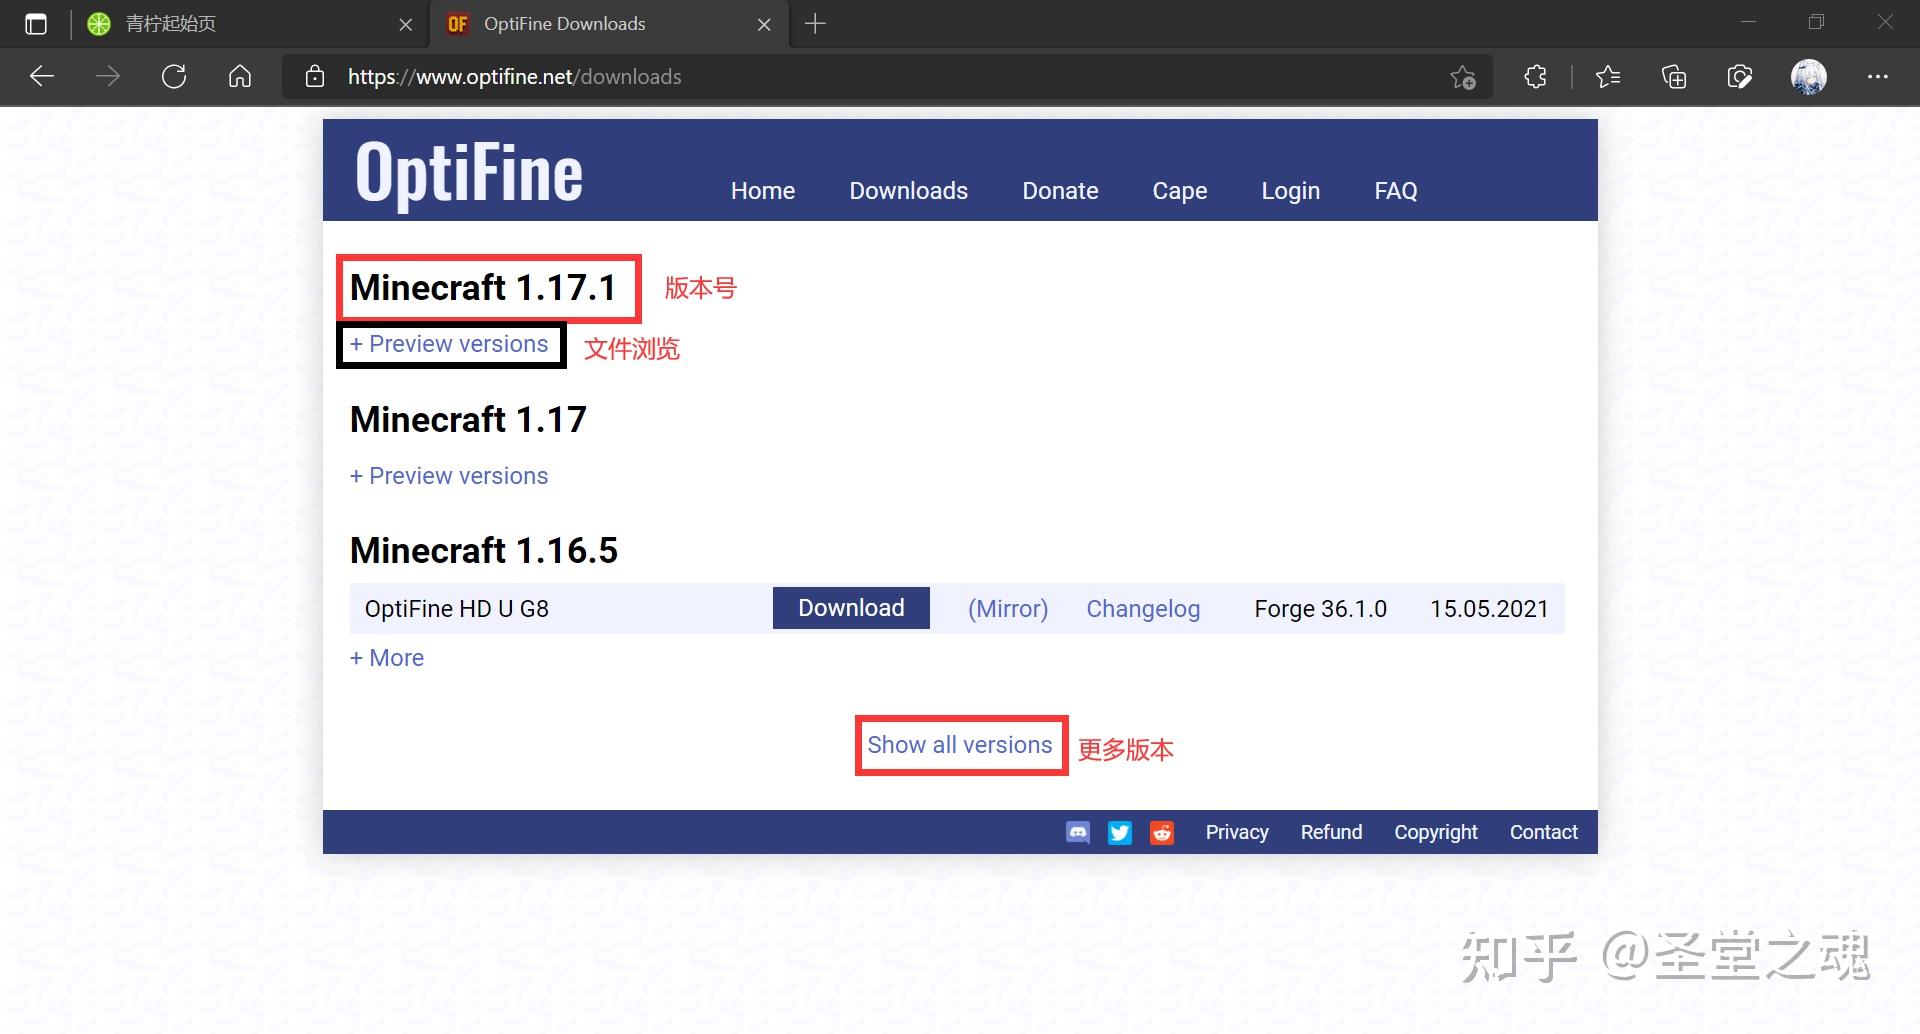Expand More versions under Minecraft 1.16.5
This screenshot has height=1034, width=1920.
[386, 657]
